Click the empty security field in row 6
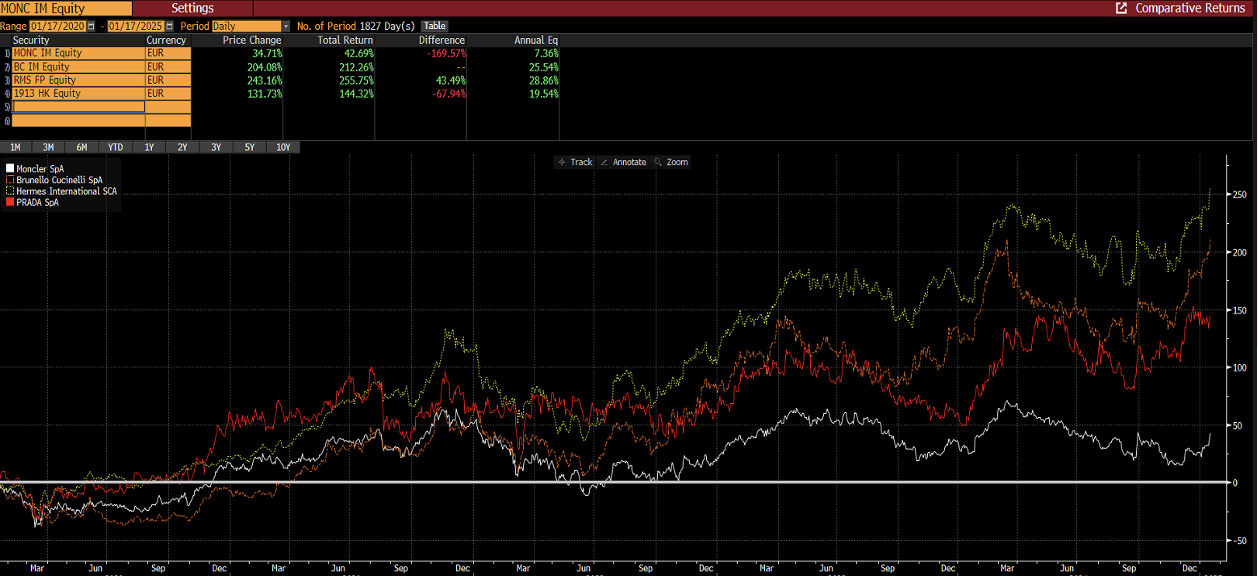The width and height of the screenshot is (1258, 576). tap(78, 120)
